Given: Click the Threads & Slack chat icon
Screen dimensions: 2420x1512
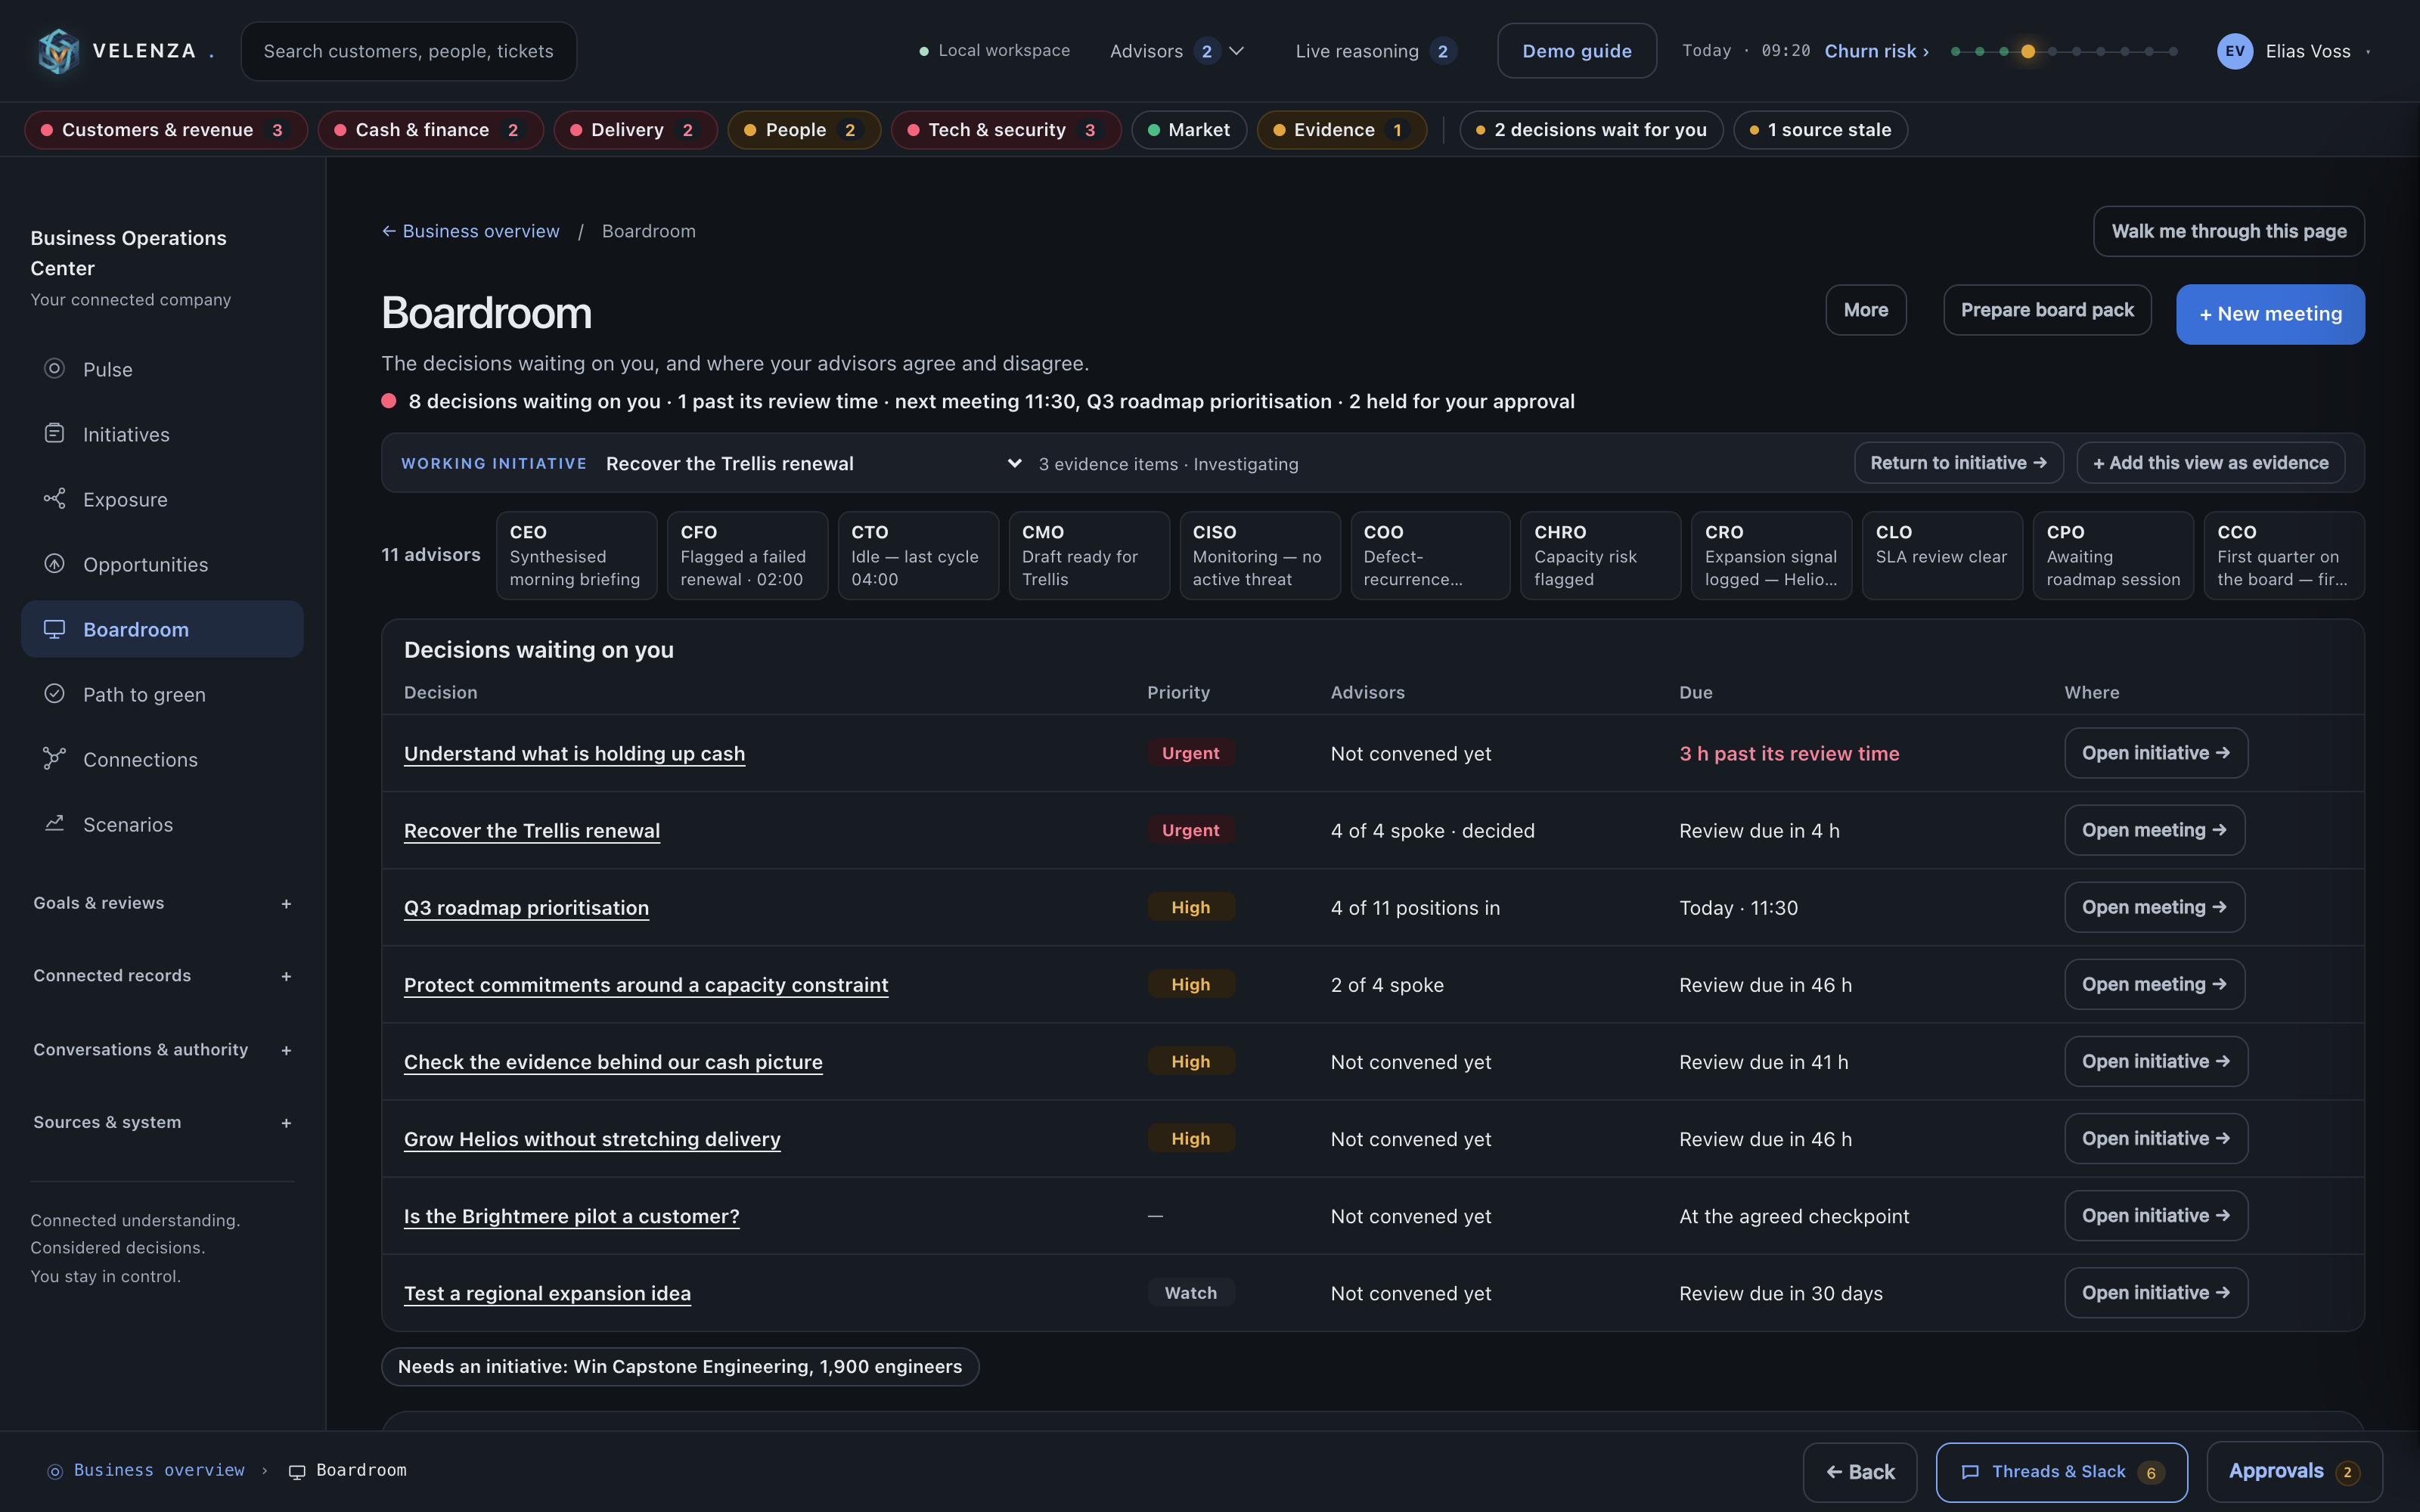Looking at the screenshot, I should [1970, 1472].
